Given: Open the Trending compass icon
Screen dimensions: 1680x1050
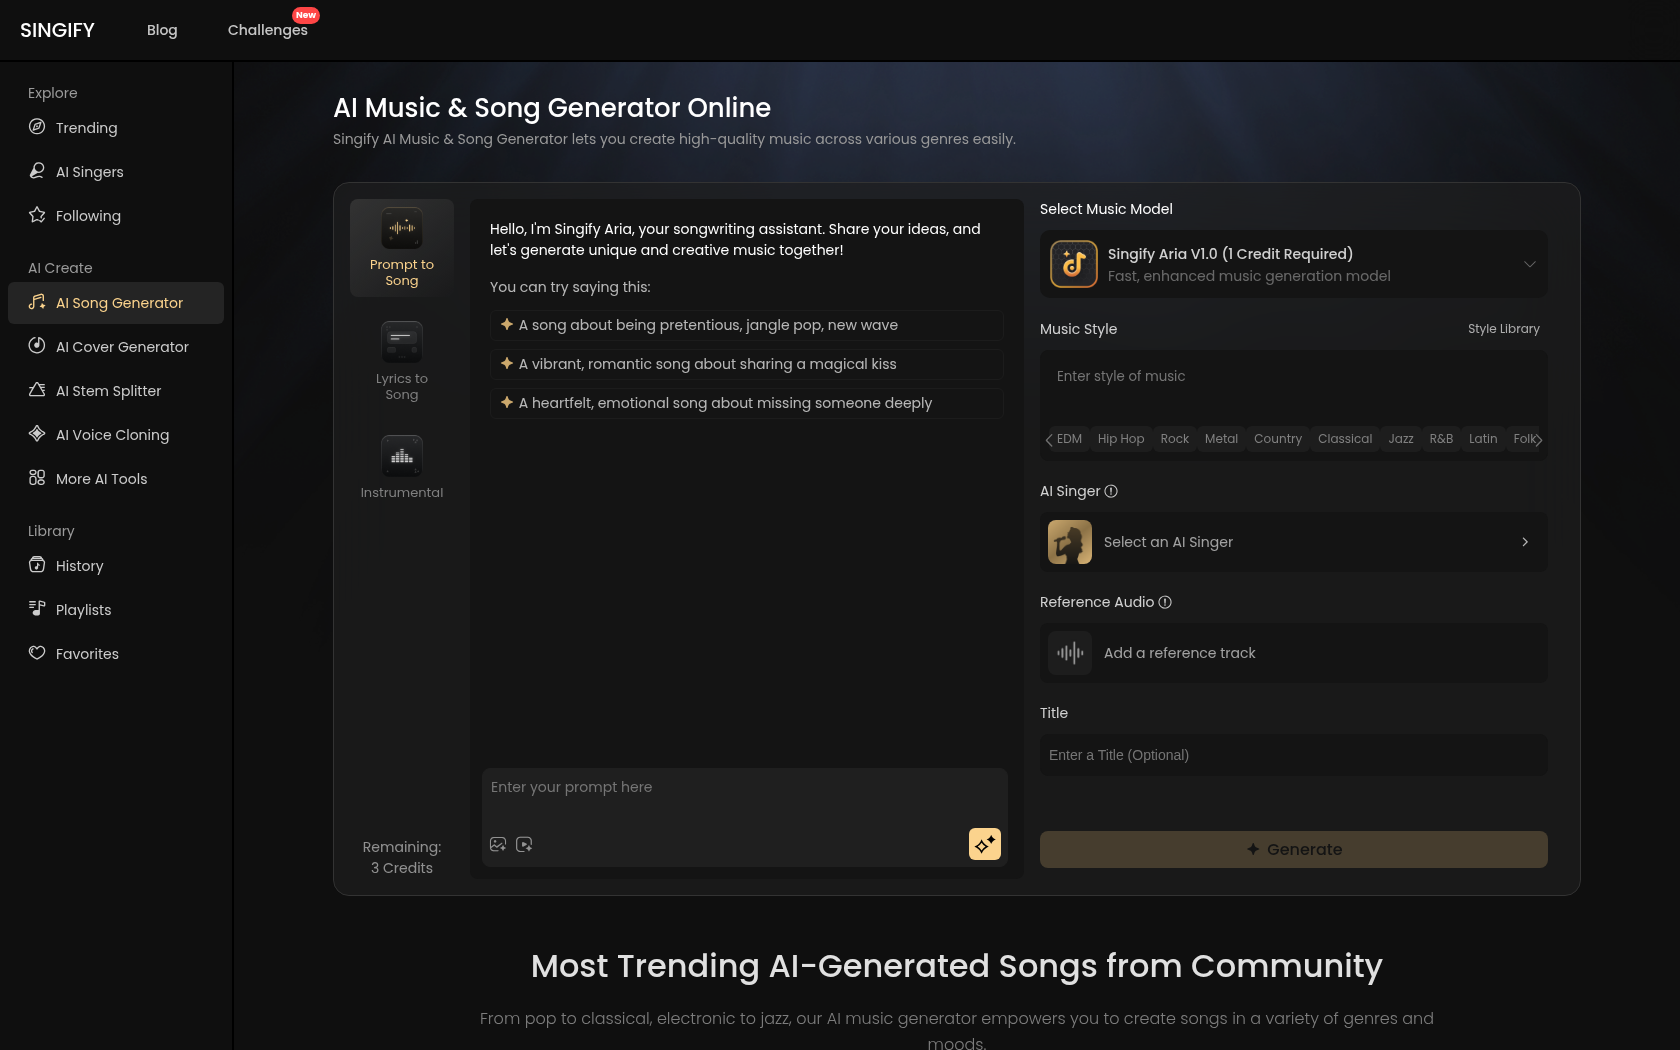Looking at the screenshot, I should pyautogui.click(x=37, y=127).
